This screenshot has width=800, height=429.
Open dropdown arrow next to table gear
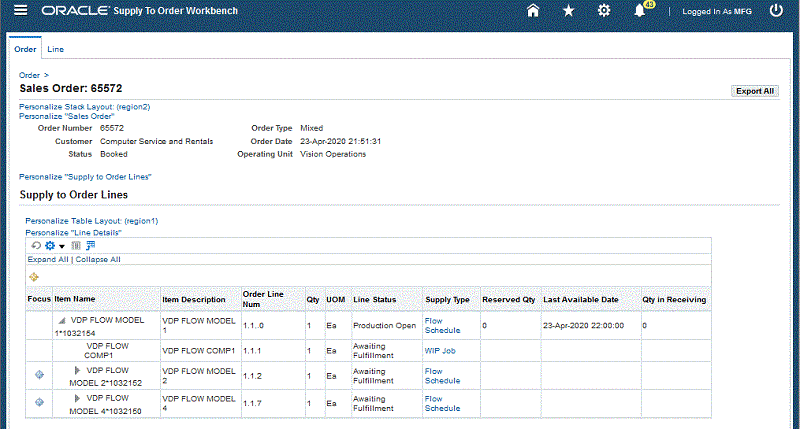coord(62,246)
